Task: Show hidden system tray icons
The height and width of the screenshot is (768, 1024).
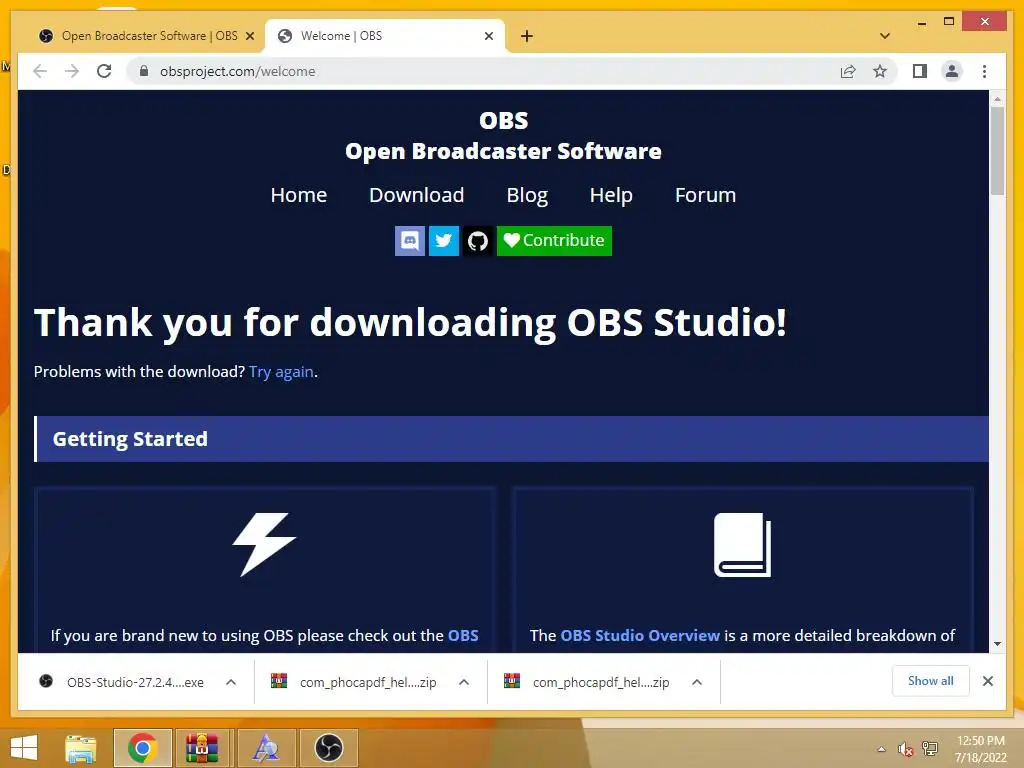Action: tap(881, 749)
